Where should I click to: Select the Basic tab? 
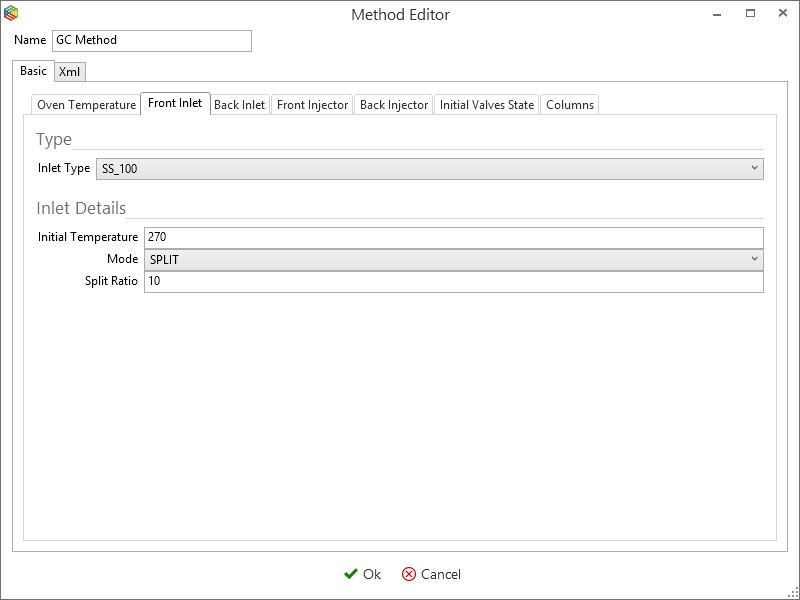[x=33, y=71]
